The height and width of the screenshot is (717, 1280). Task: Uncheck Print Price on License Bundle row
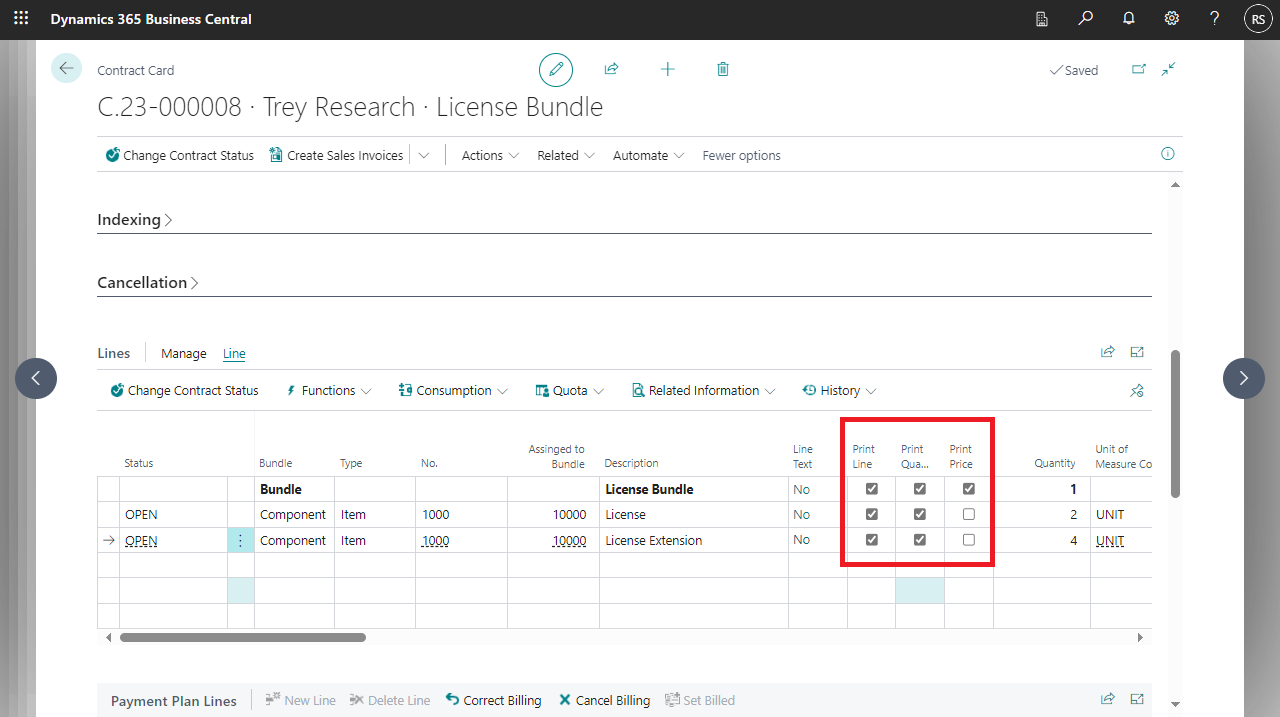968,489
